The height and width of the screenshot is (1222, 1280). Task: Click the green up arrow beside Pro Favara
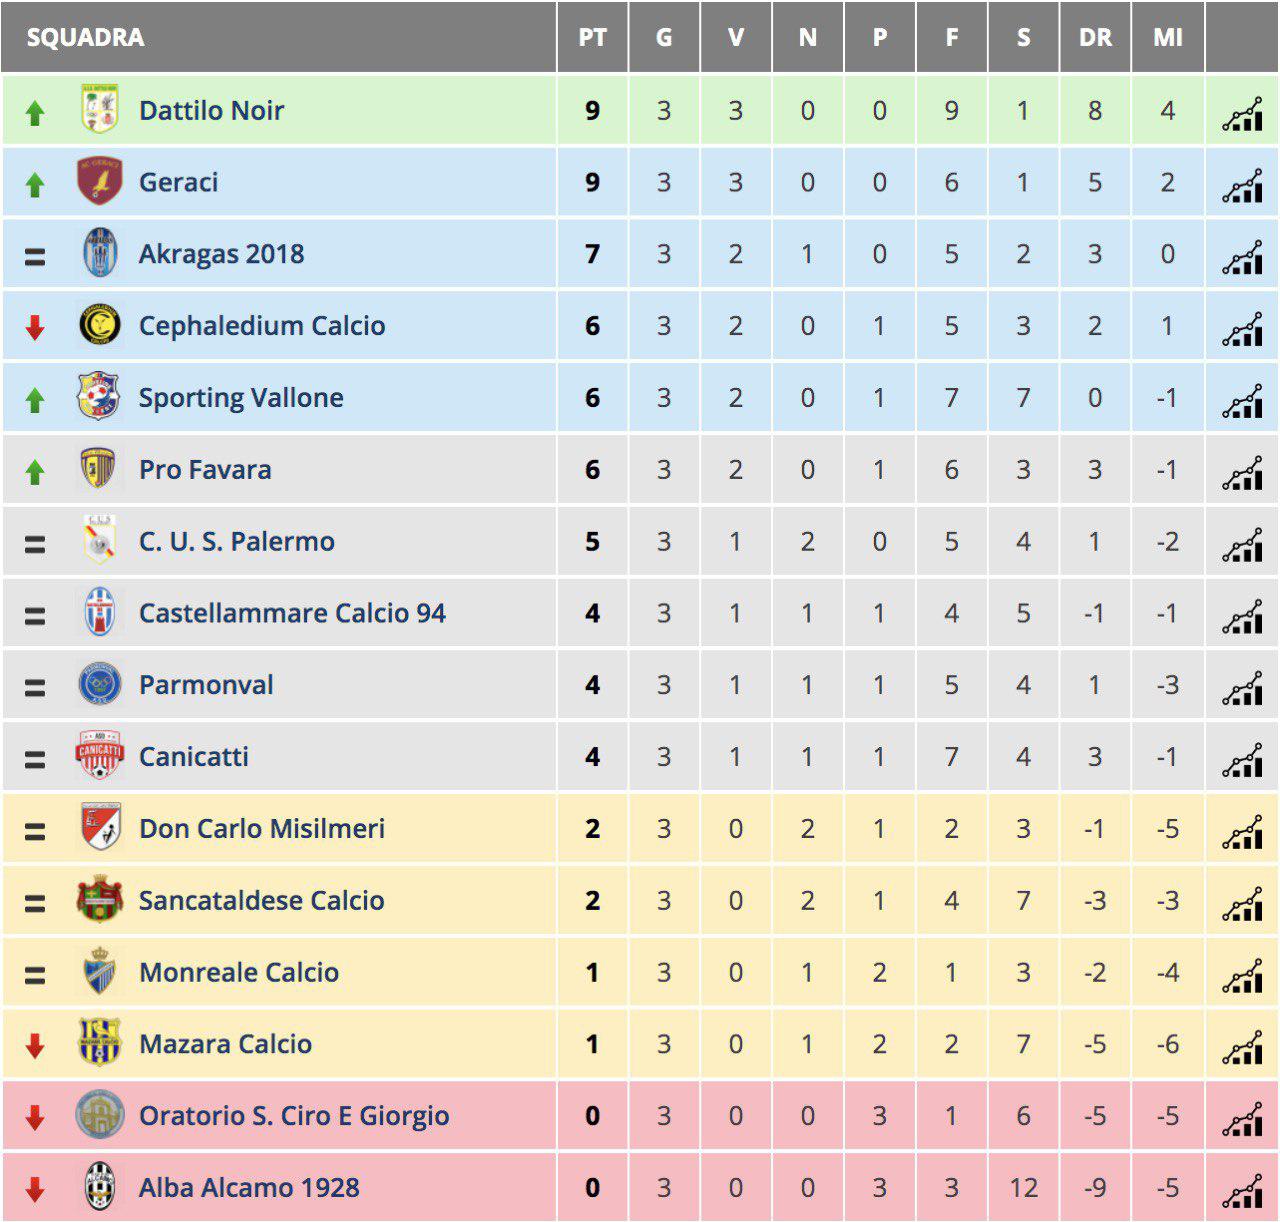coord(35,472)
